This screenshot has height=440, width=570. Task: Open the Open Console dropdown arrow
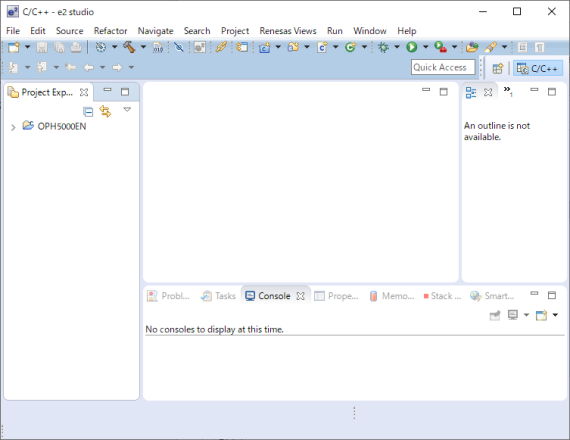coord(555,315)
